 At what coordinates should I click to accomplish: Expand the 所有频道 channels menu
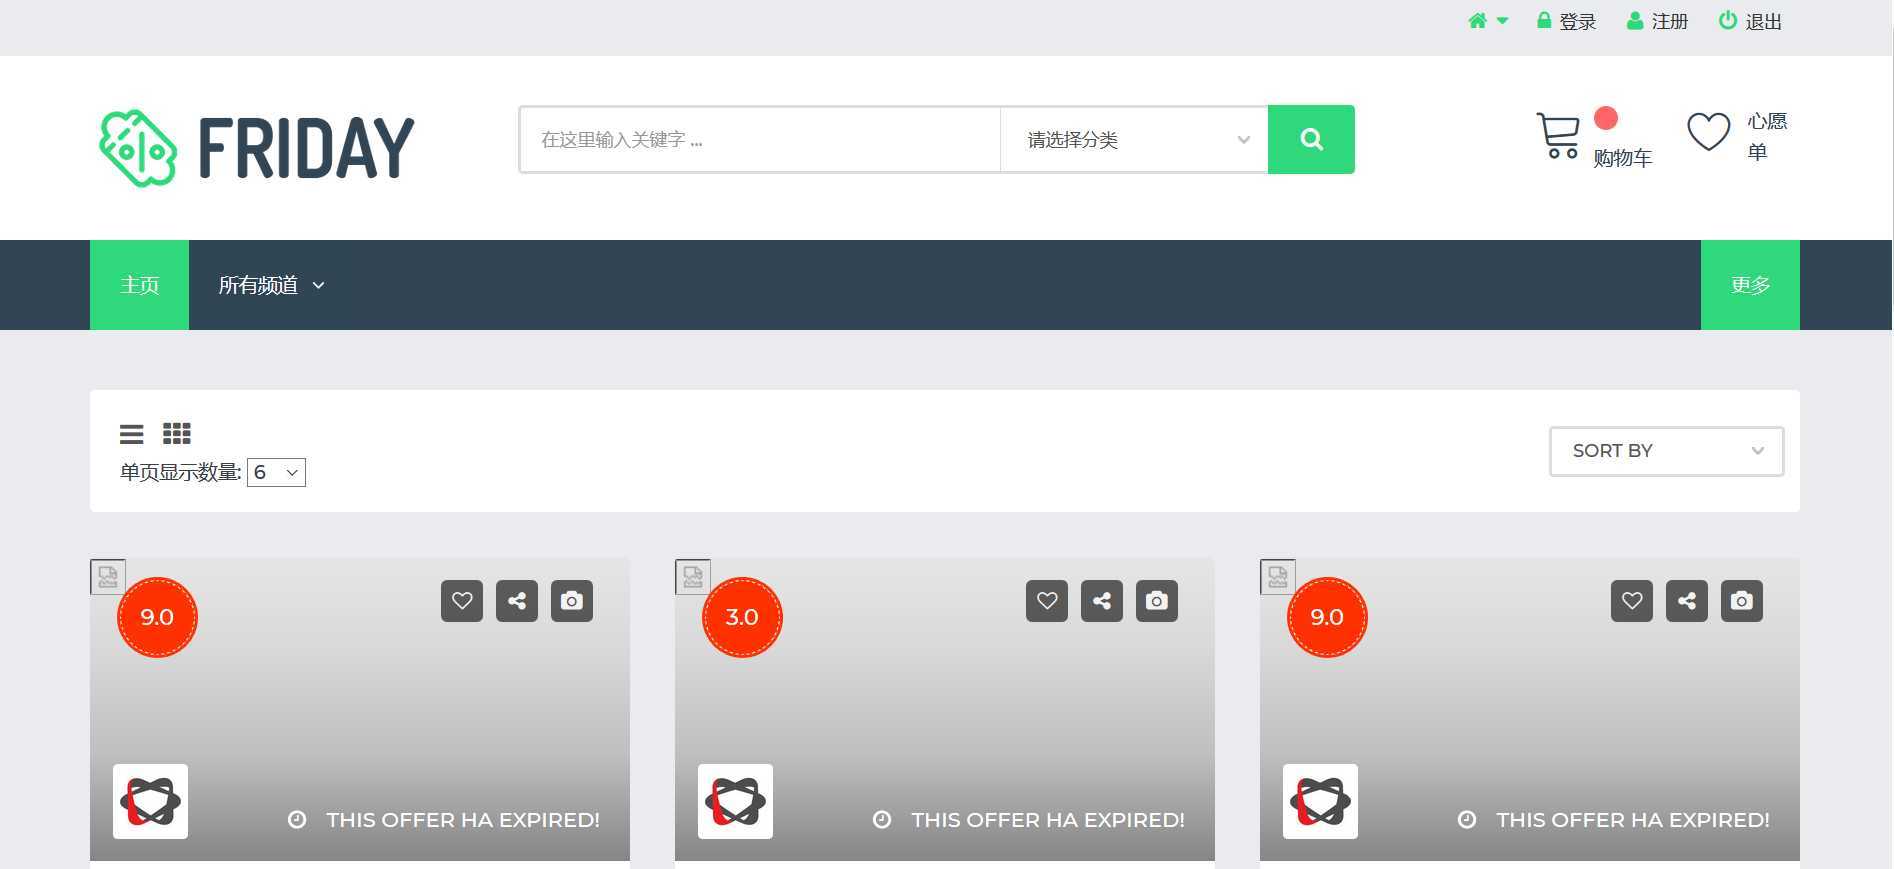272,285
